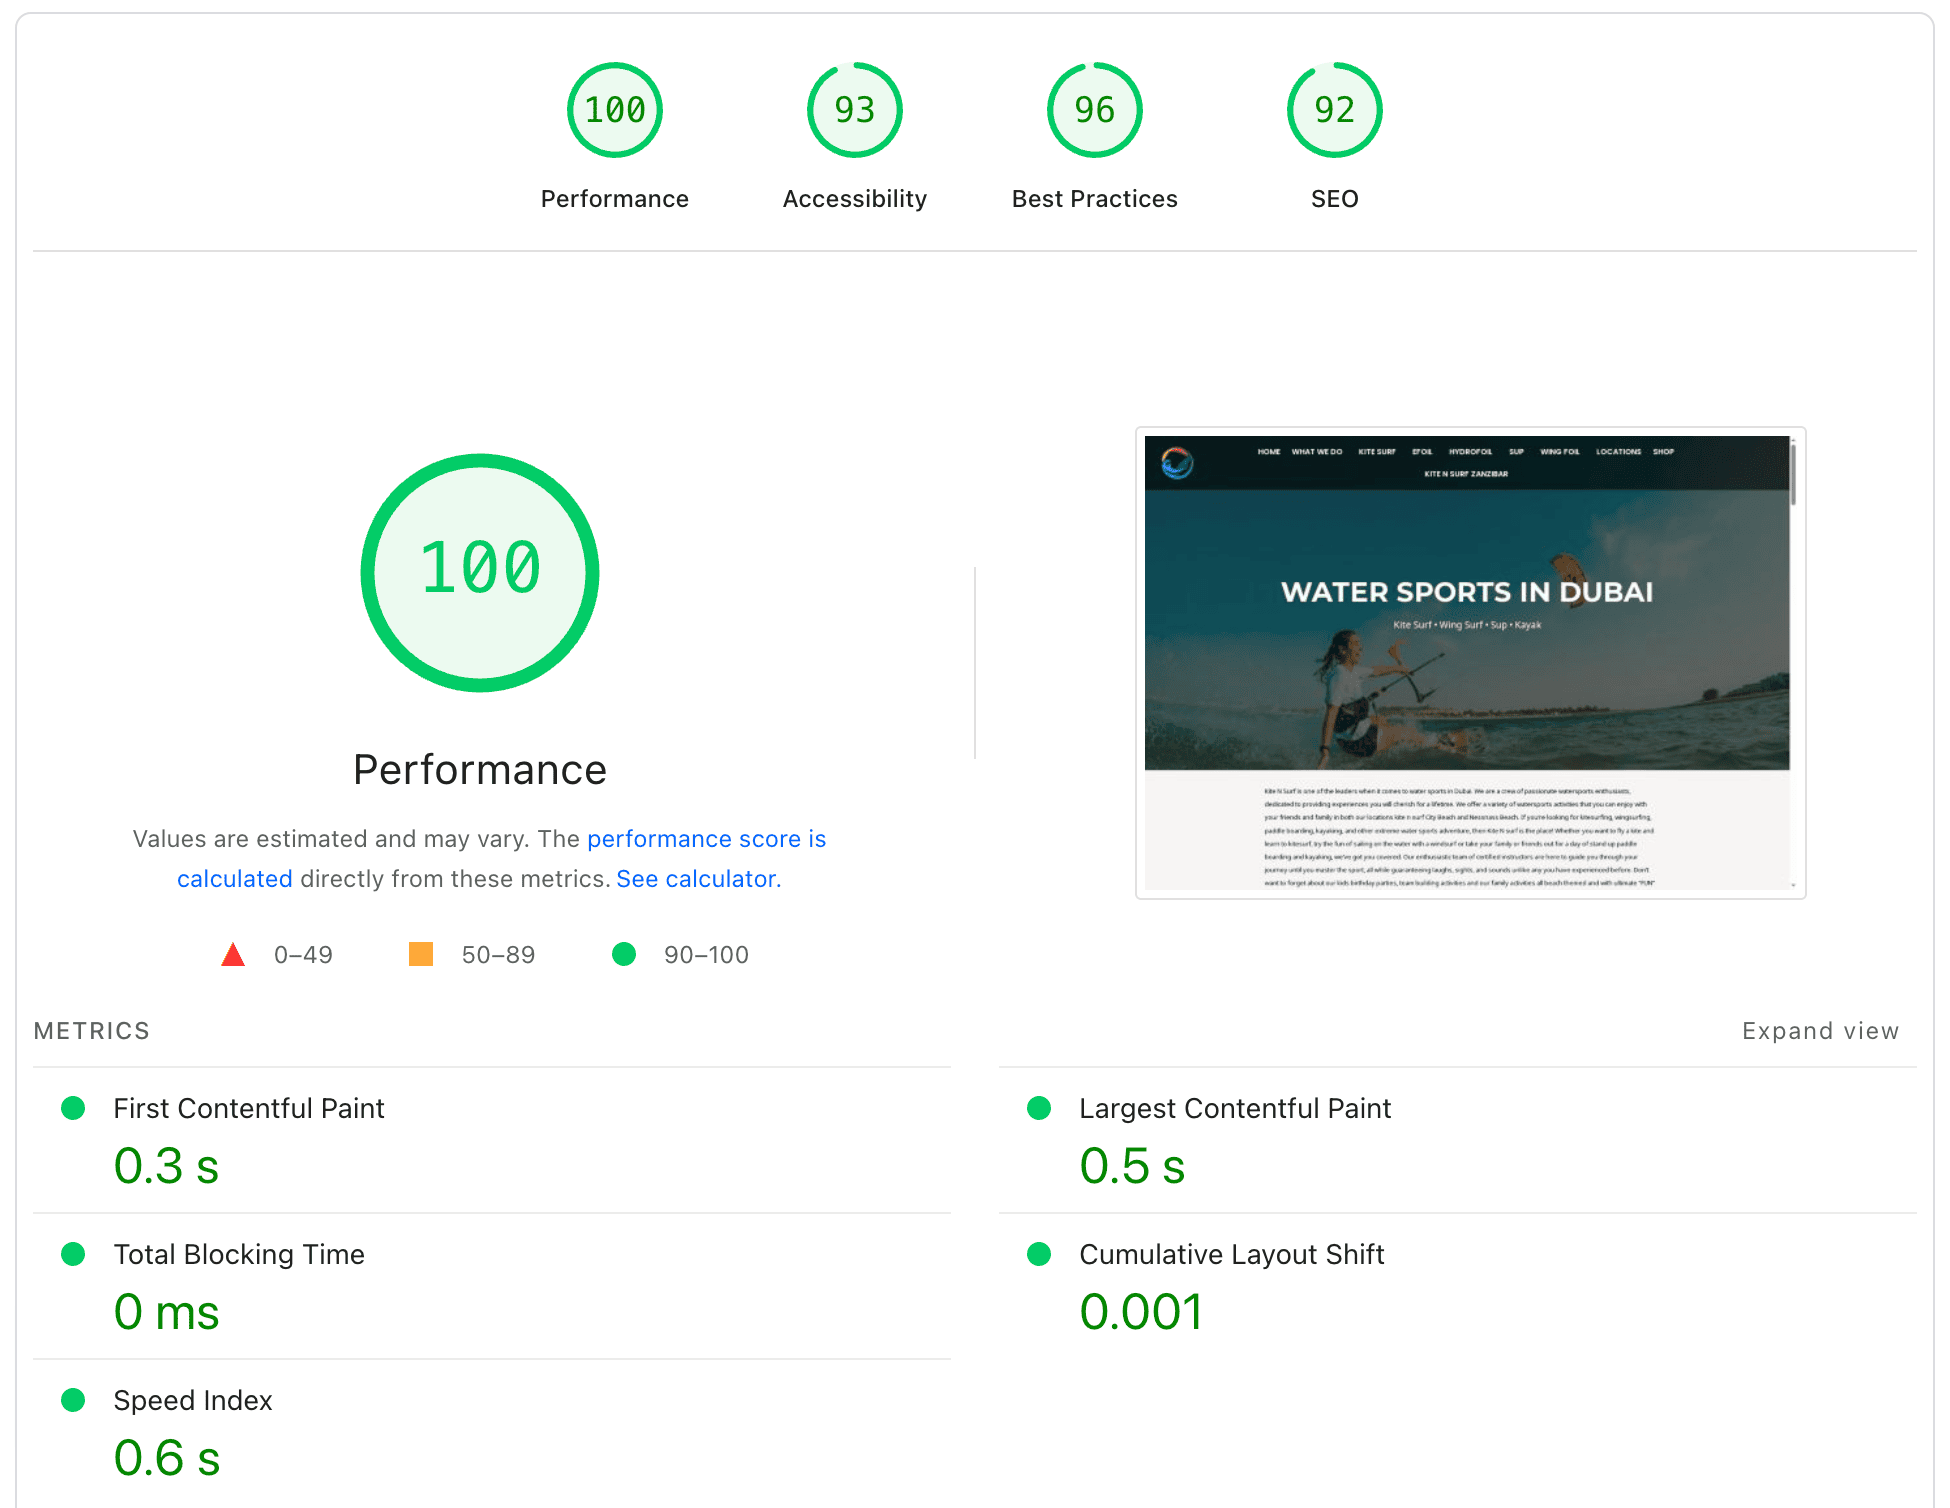
Task: Click the SEO 92 score gauge
Action: pos(1334,110)
